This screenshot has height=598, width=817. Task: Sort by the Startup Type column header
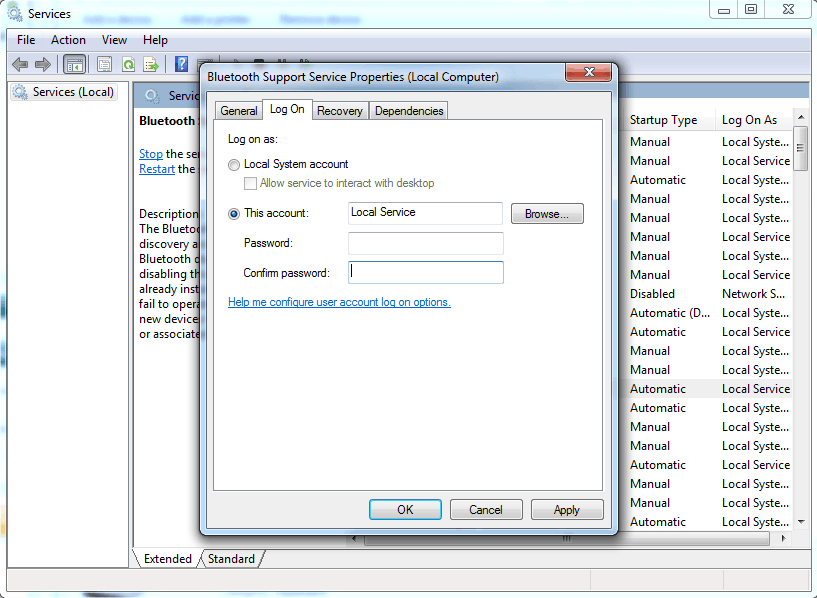click(x=670, y=120)
